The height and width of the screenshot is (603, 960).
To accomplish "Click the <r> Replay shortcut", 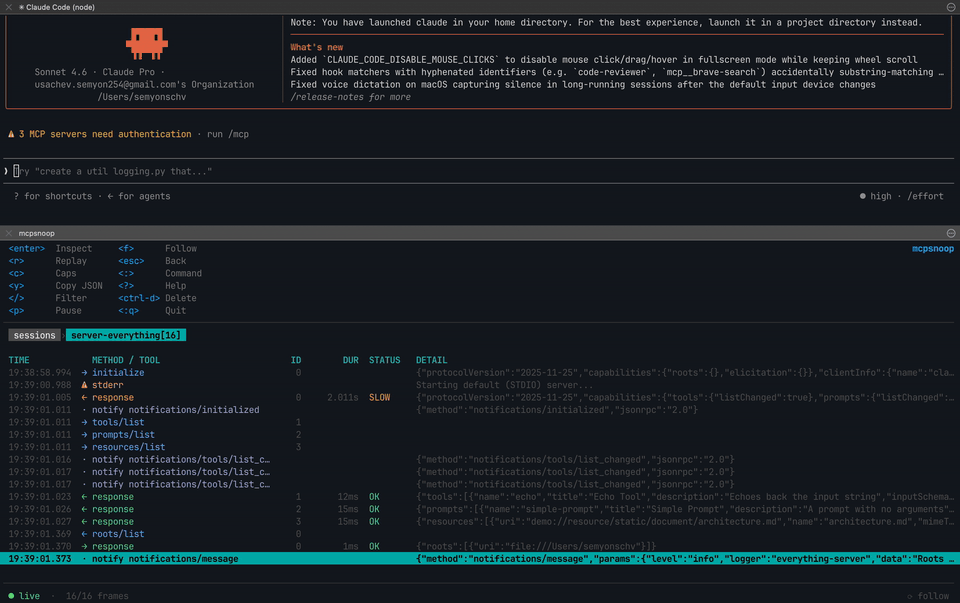I will (x=48, y=261).
